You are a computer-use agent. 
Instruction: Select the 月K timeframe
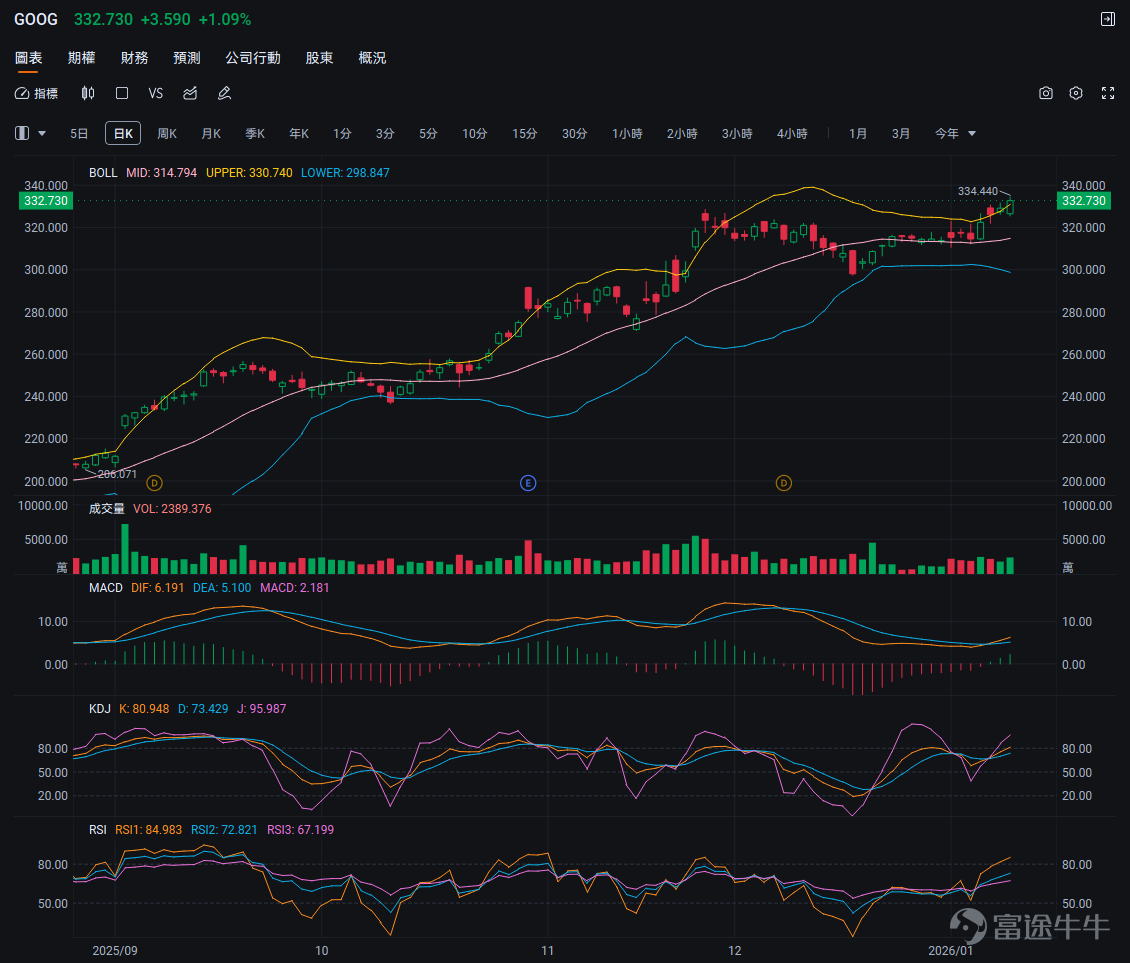click(x=211, y=133)
